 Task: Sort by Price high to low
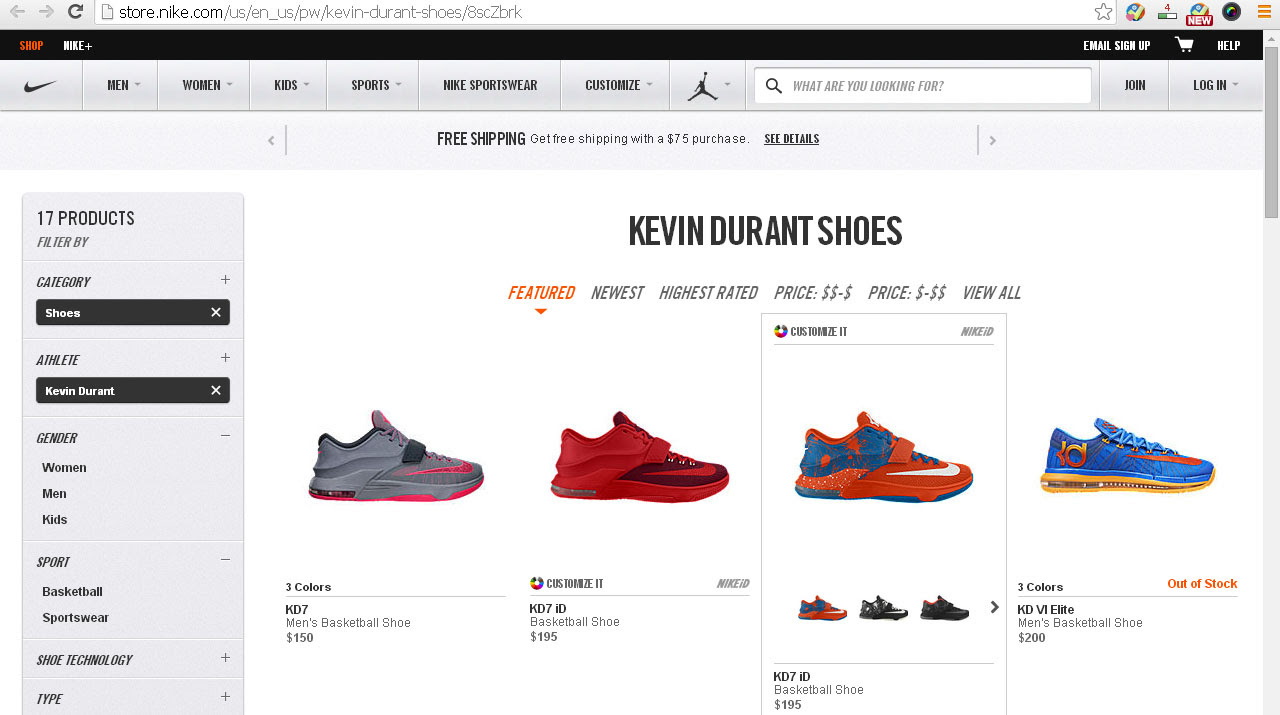(x=813, y=293)
